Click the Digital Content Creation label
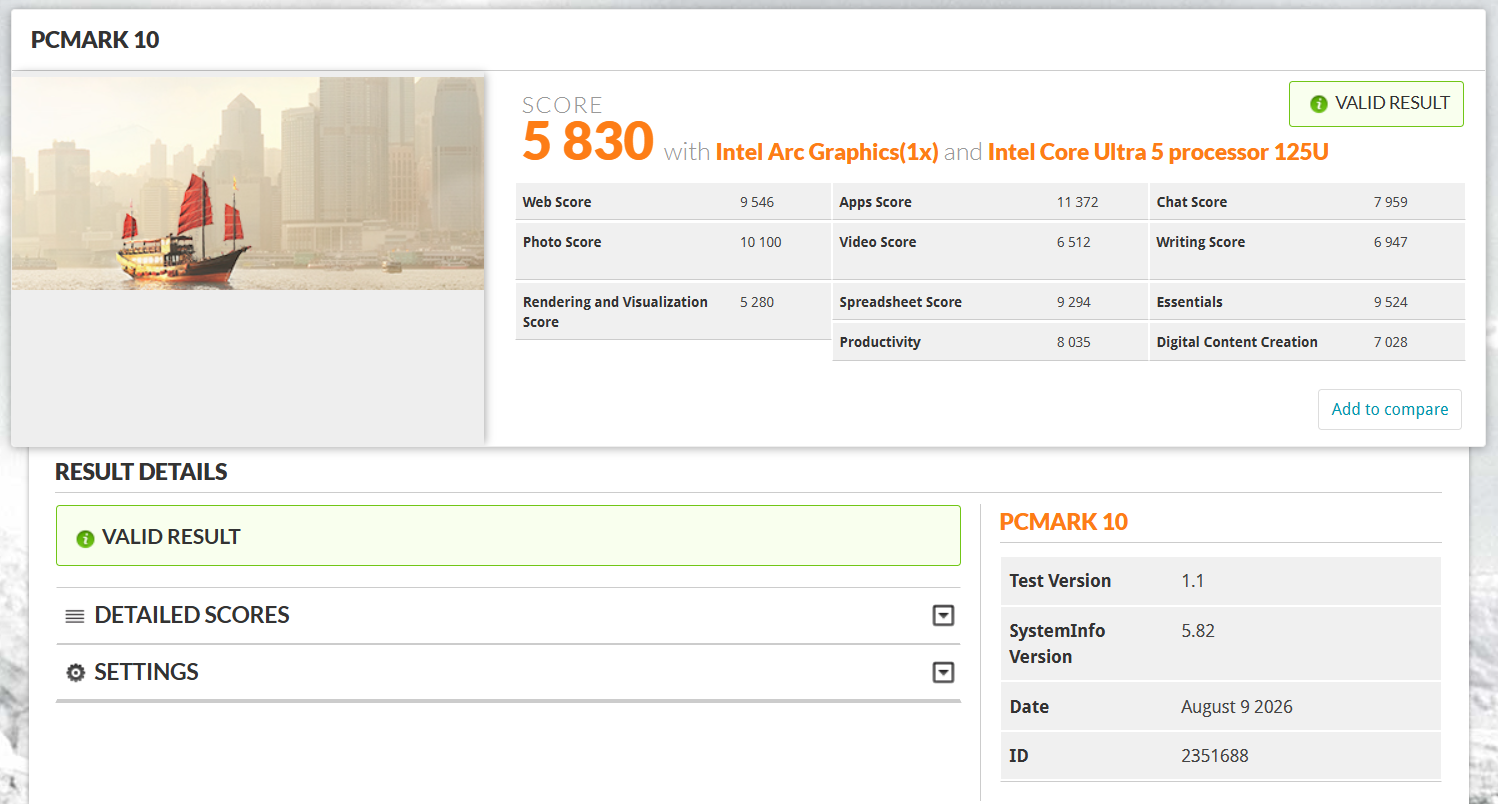 pyautogui.click(x=1237, y=342)
